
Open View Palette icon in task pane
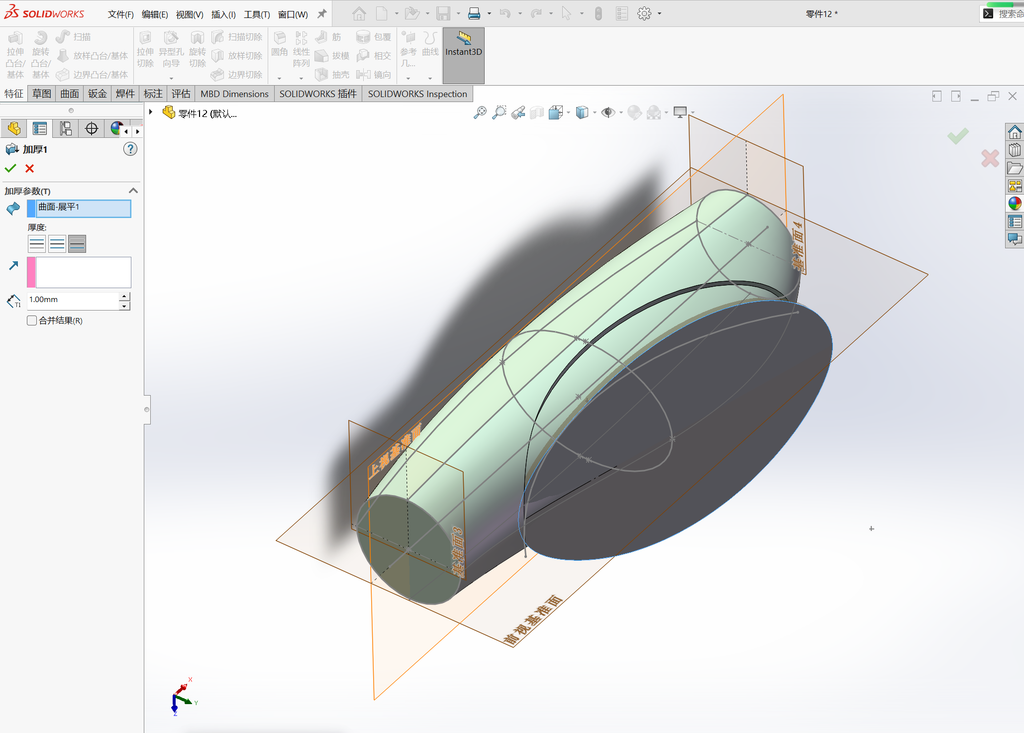click(1014, 186)
